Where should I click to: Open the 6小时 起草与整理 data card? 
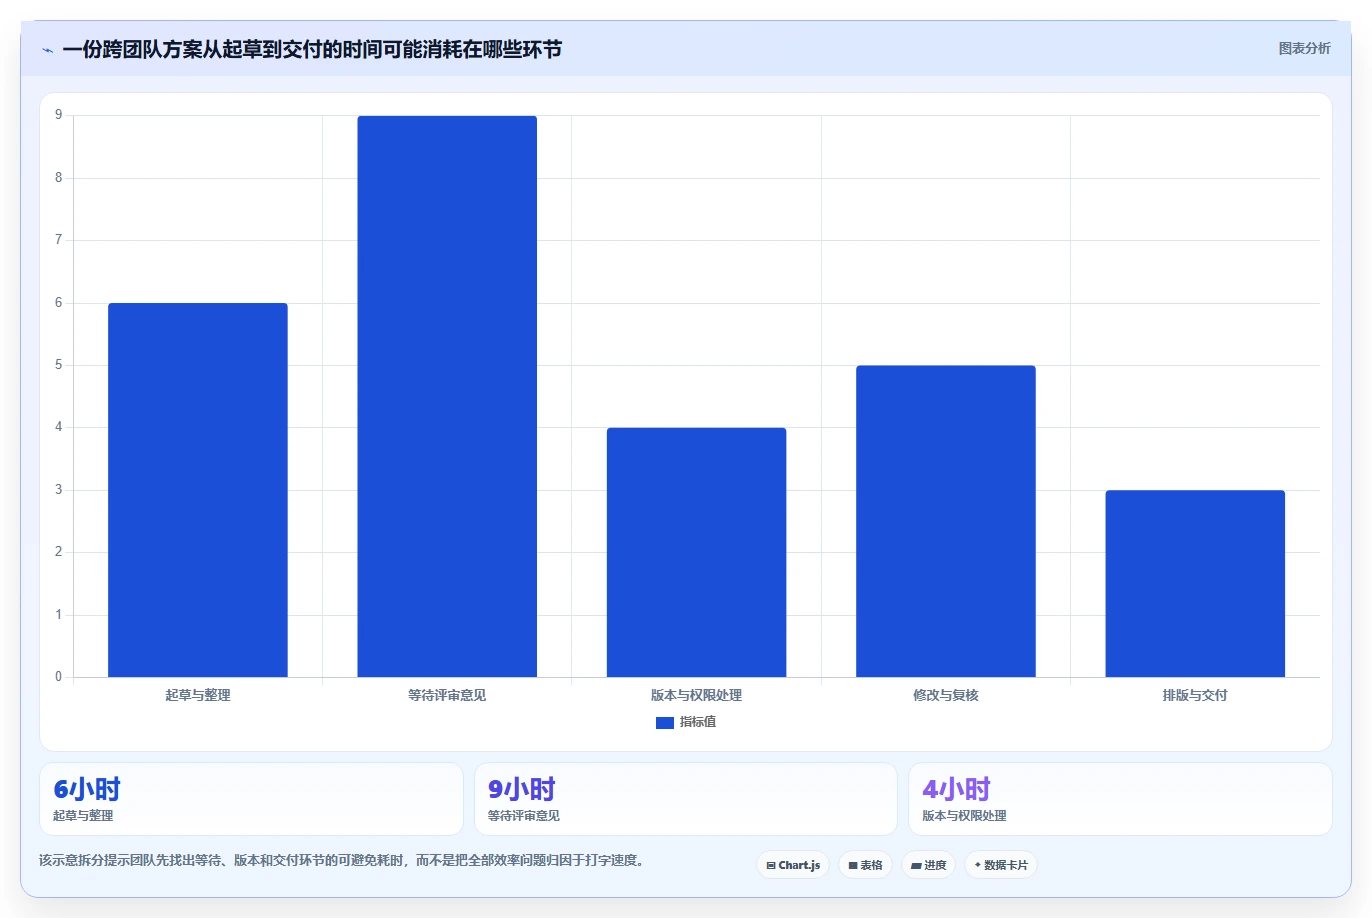coord(251,799)
